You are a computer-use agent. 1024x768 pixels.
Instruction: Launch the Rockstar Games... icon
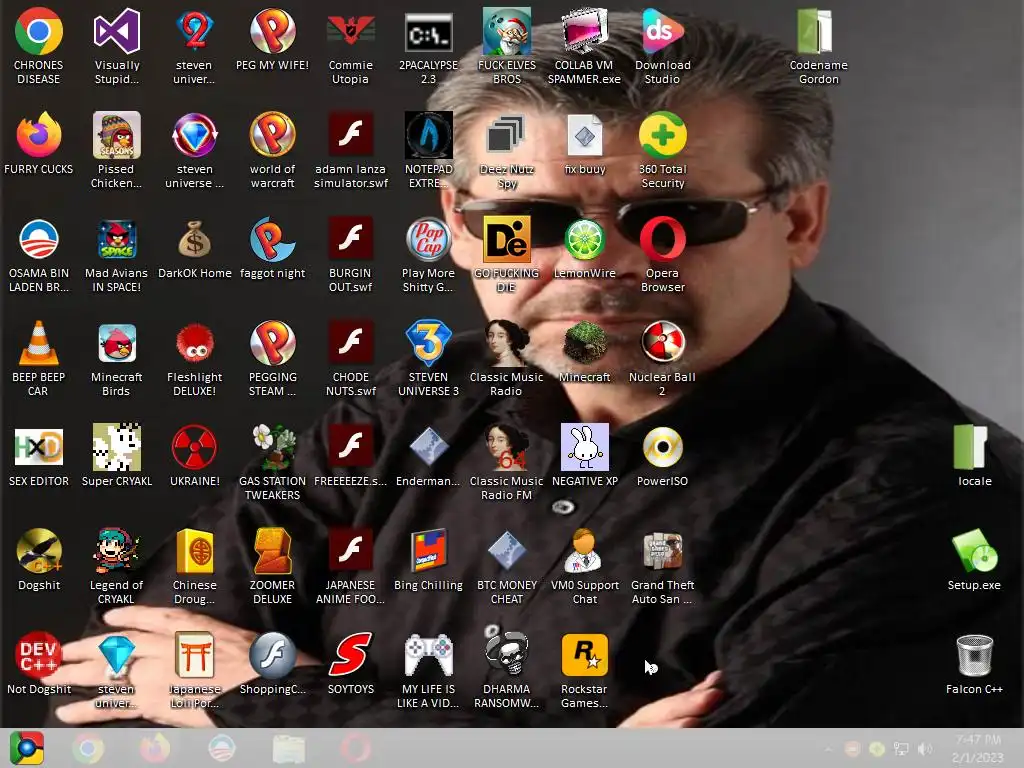pos(584,655)
